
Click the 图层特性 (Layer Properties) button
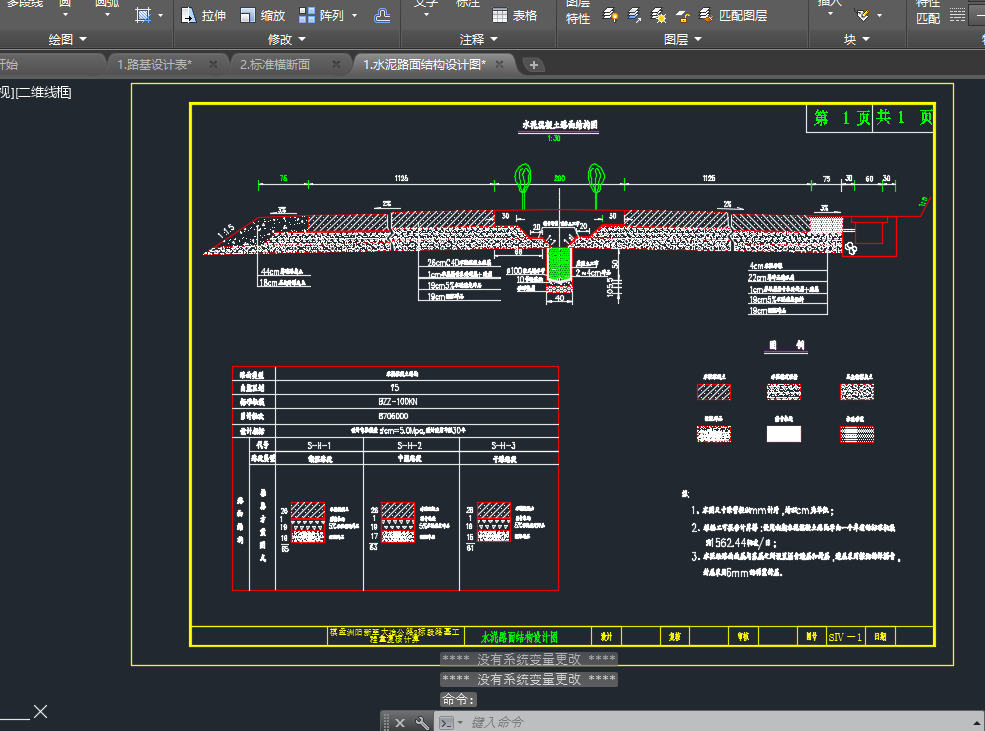[578, 13]
